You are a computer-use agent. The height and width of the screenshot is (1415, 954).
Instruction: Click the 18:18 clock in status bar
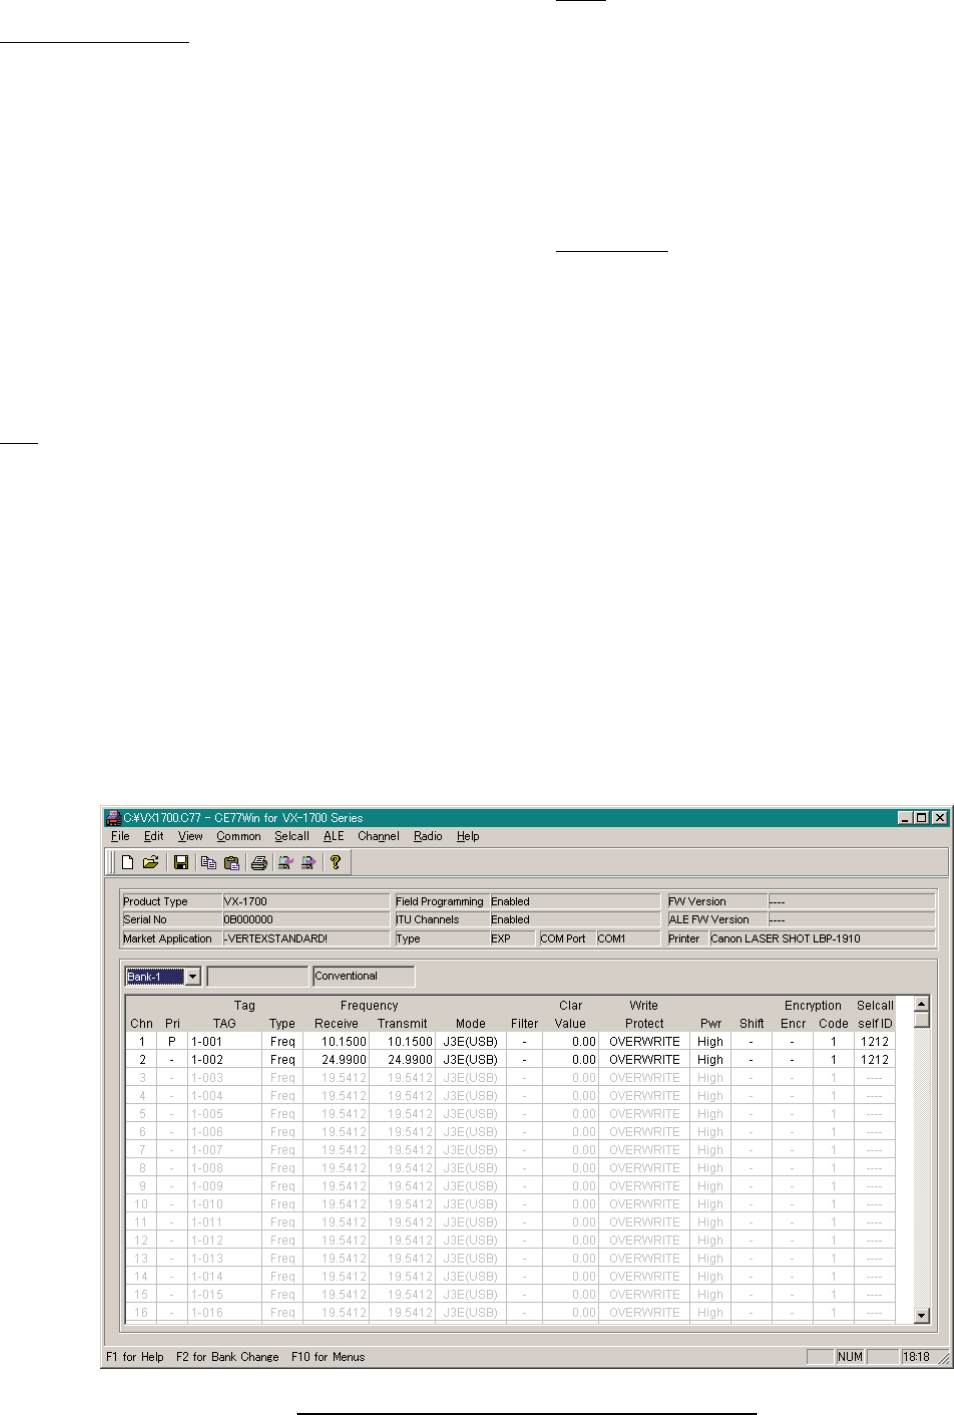click(916, 1357)
